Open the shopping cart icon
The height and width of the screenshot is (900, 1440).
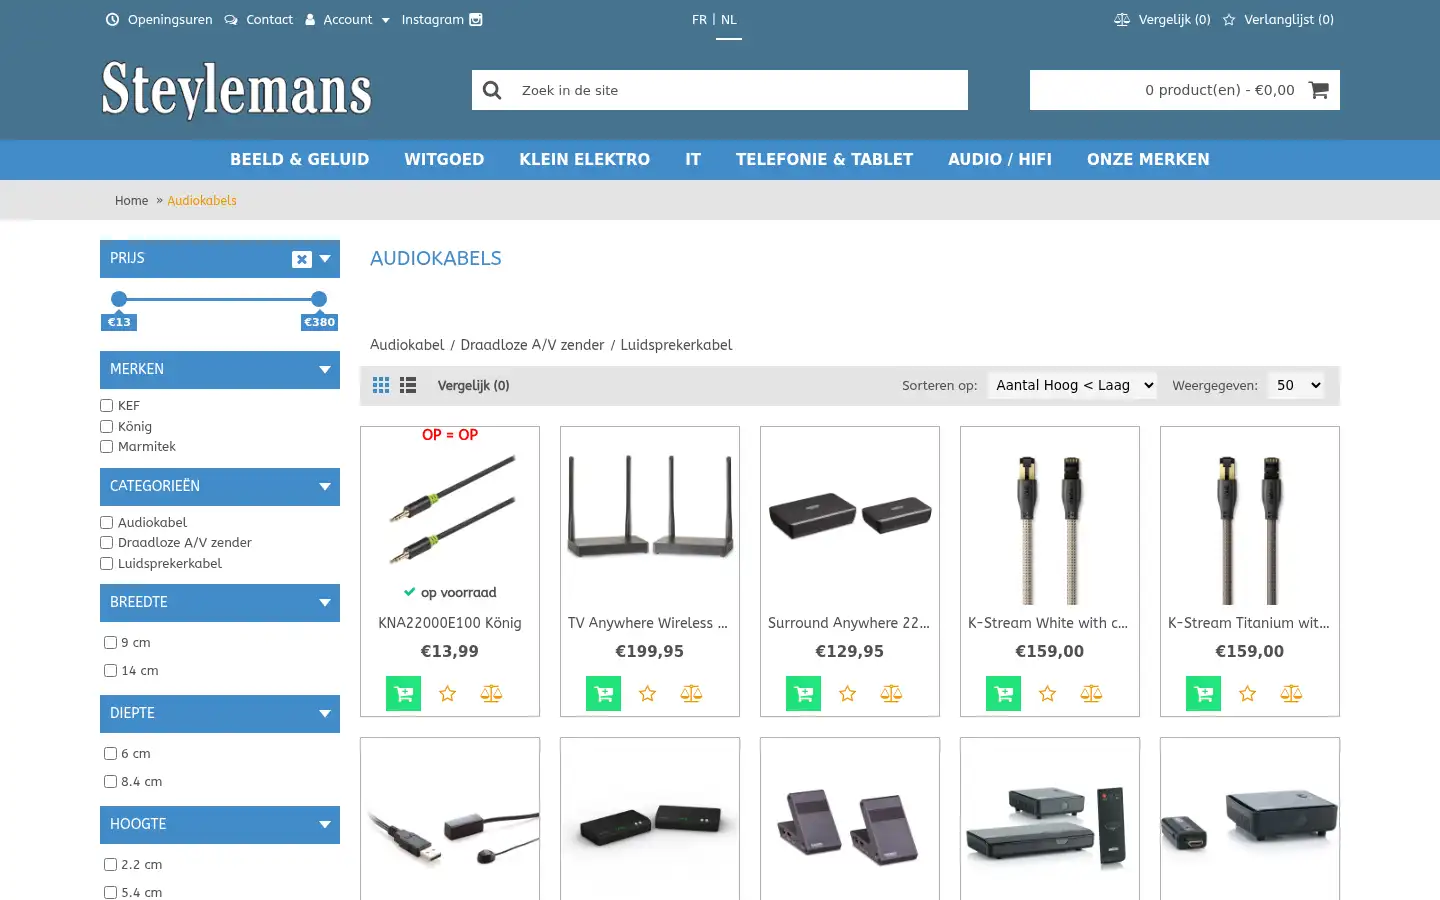pos(1318,90)
